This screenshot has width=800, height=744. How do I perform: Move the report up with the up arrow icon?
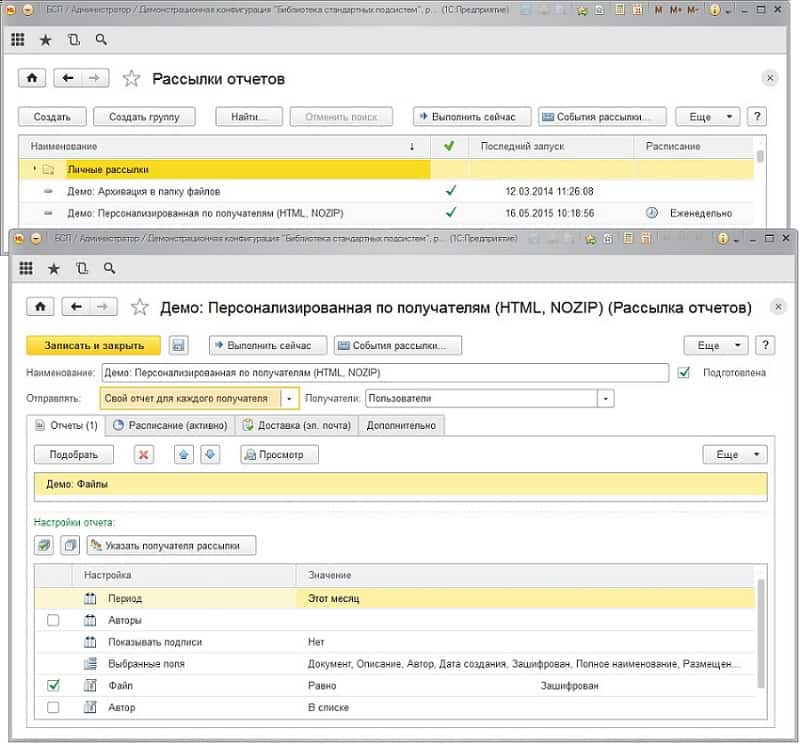[x=184, y=455]
